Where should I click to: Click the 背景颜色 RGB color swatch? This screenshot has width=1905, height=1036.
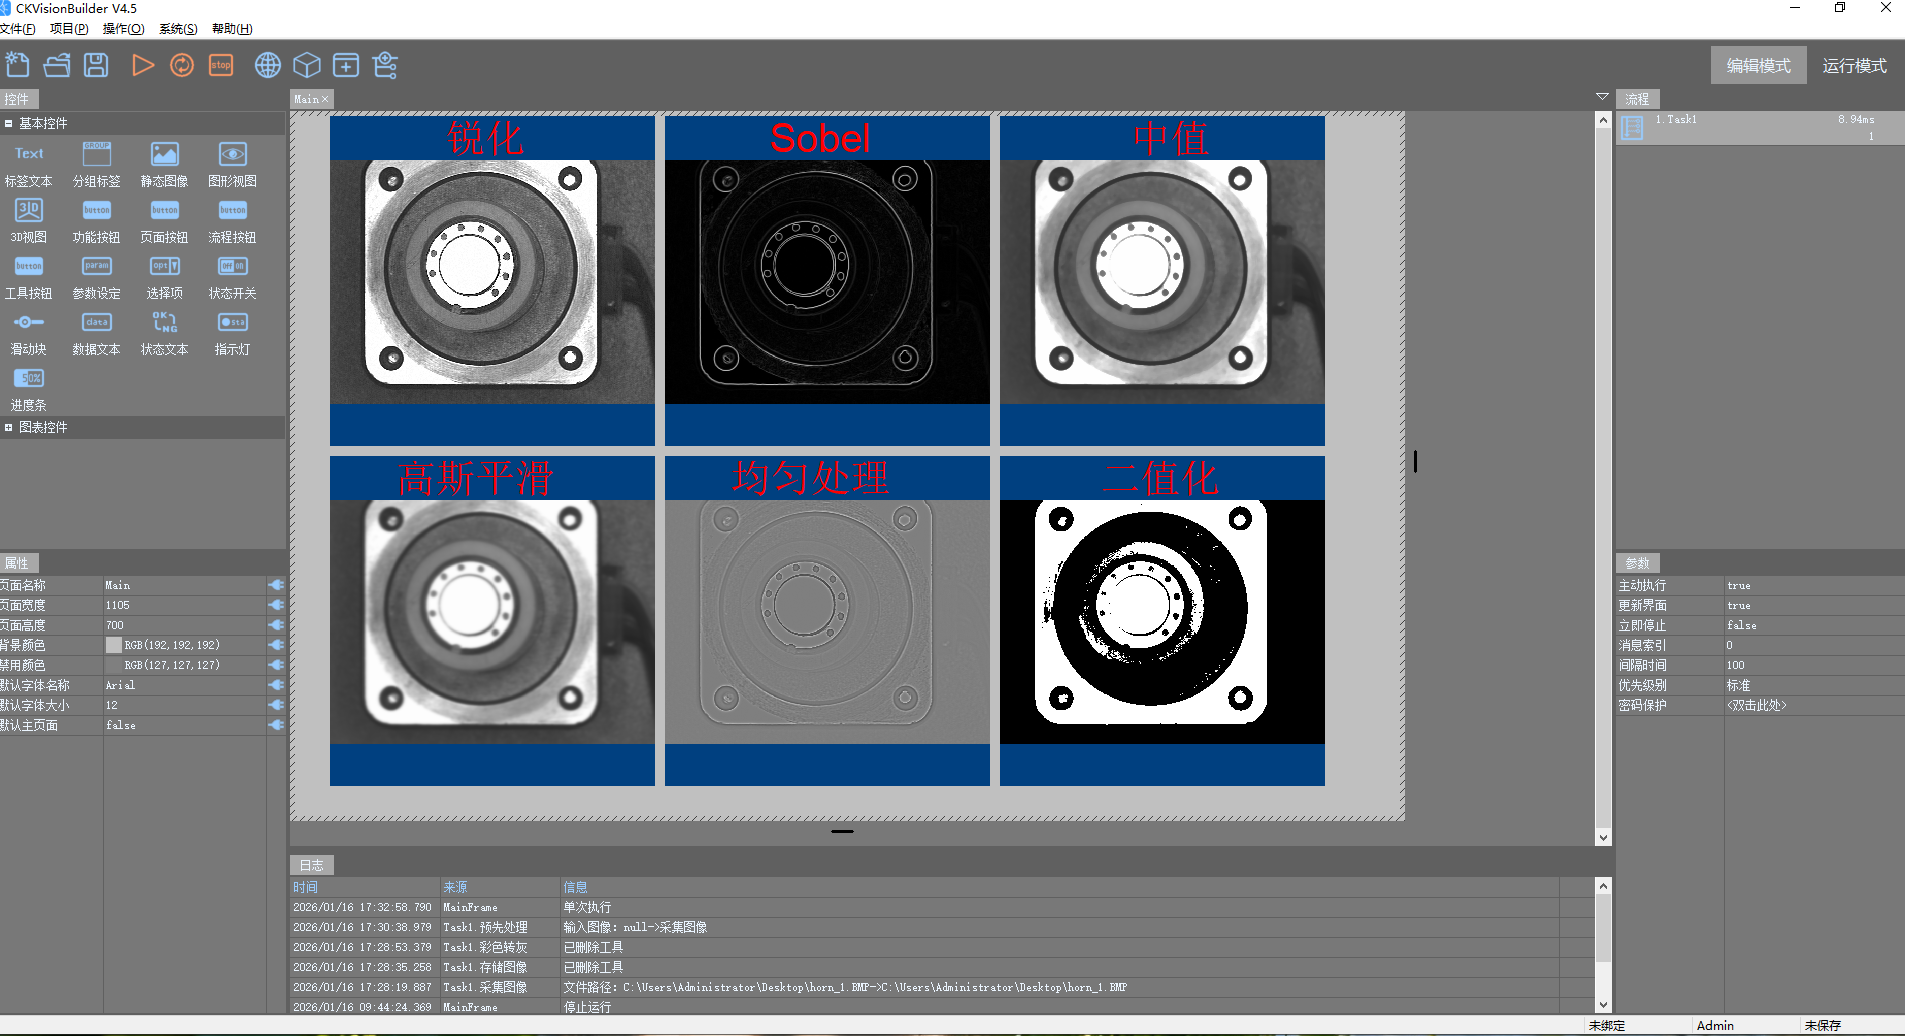114,646
